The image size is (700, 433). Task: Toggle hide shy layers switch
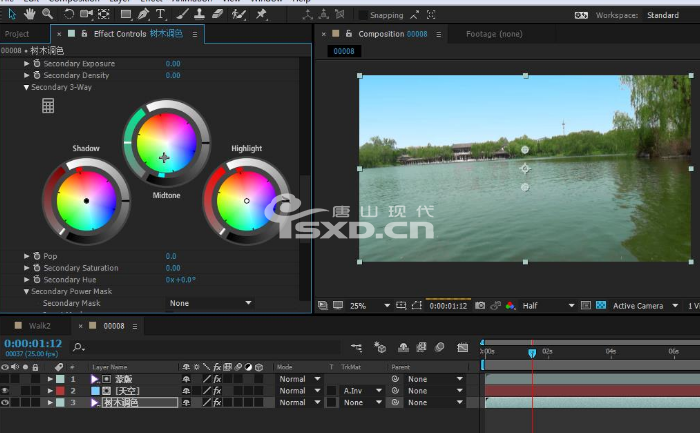click(403, 347)
